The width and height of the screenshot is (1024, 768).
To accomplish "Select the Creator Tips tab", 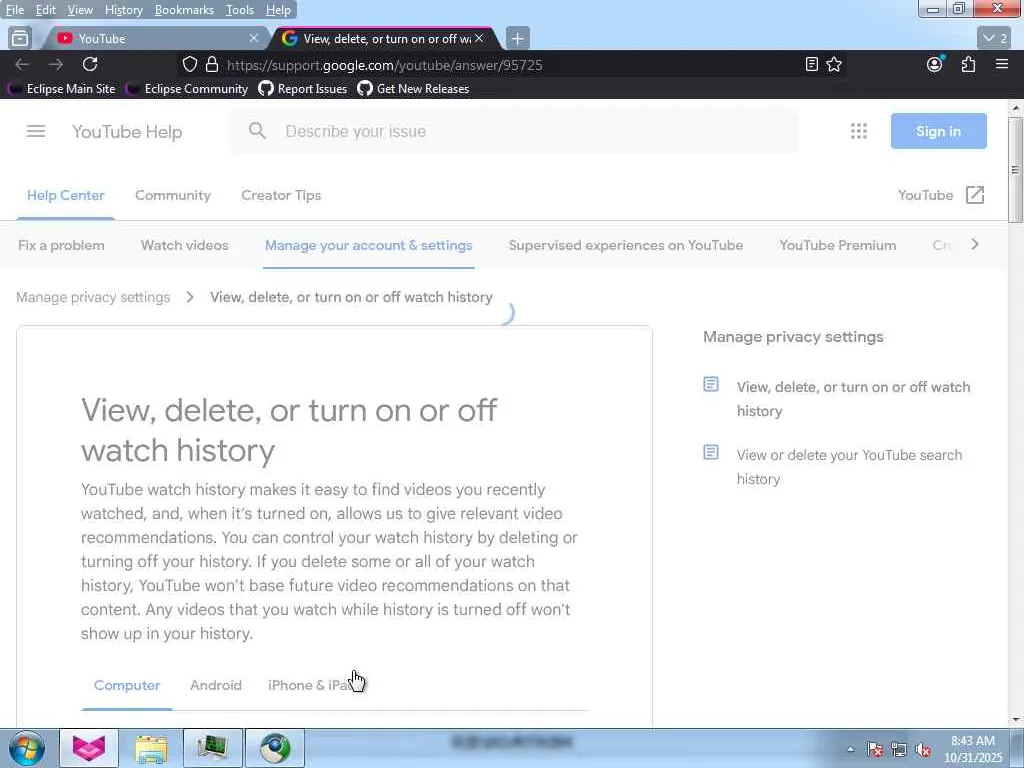I will click(281, 195).
